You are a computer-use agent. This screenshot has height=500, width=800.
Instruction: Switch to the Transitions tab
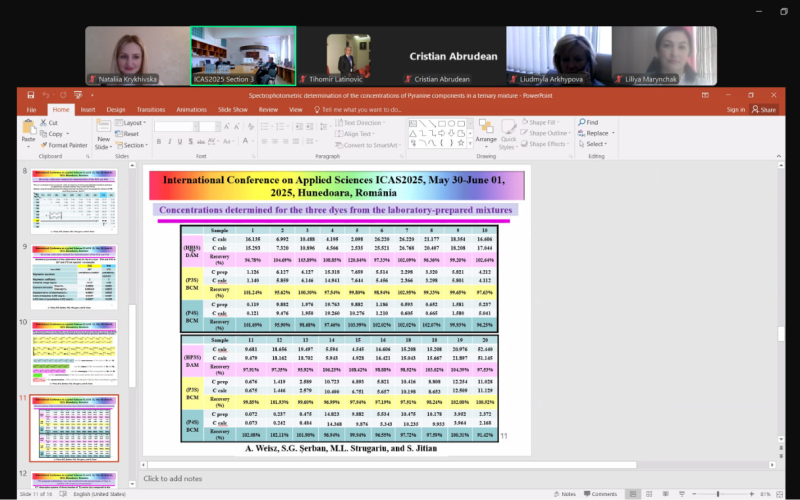pyautogui.click(x=151, y=110)
